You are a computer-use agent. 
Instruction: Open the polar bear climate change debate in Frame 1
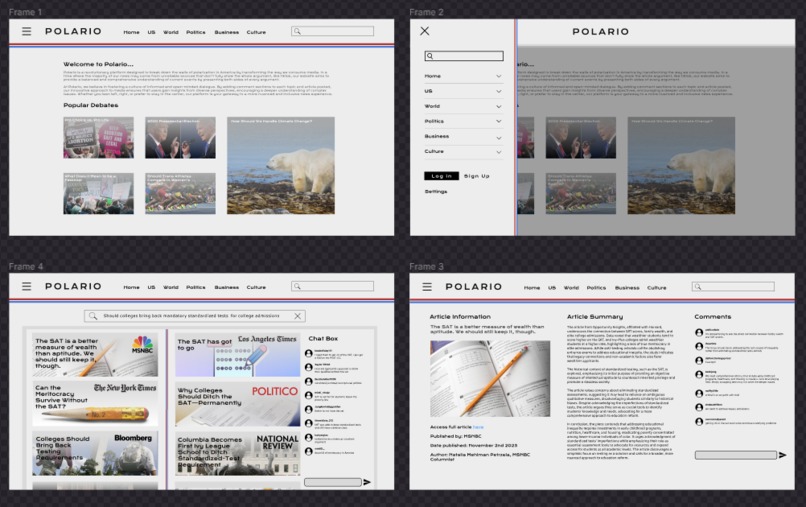(281, 166)
